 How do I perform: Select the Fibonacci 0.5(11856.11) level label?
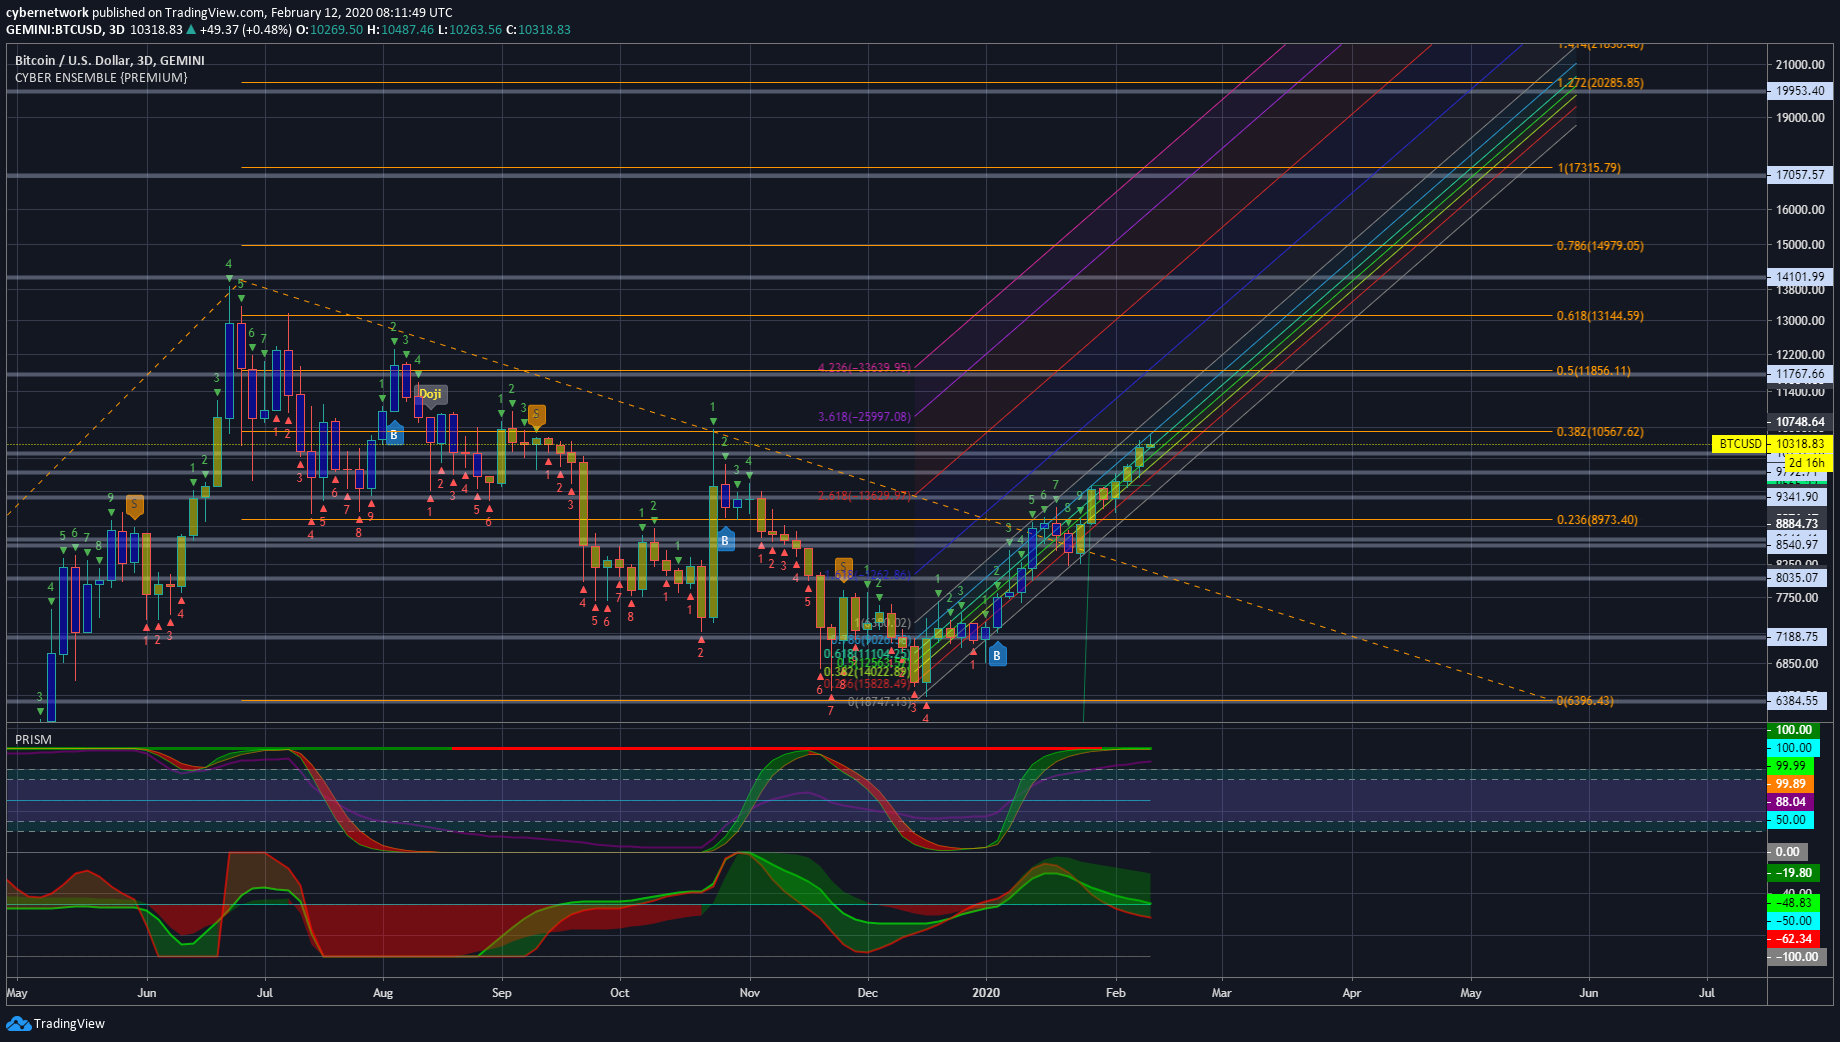[1593, 371]
